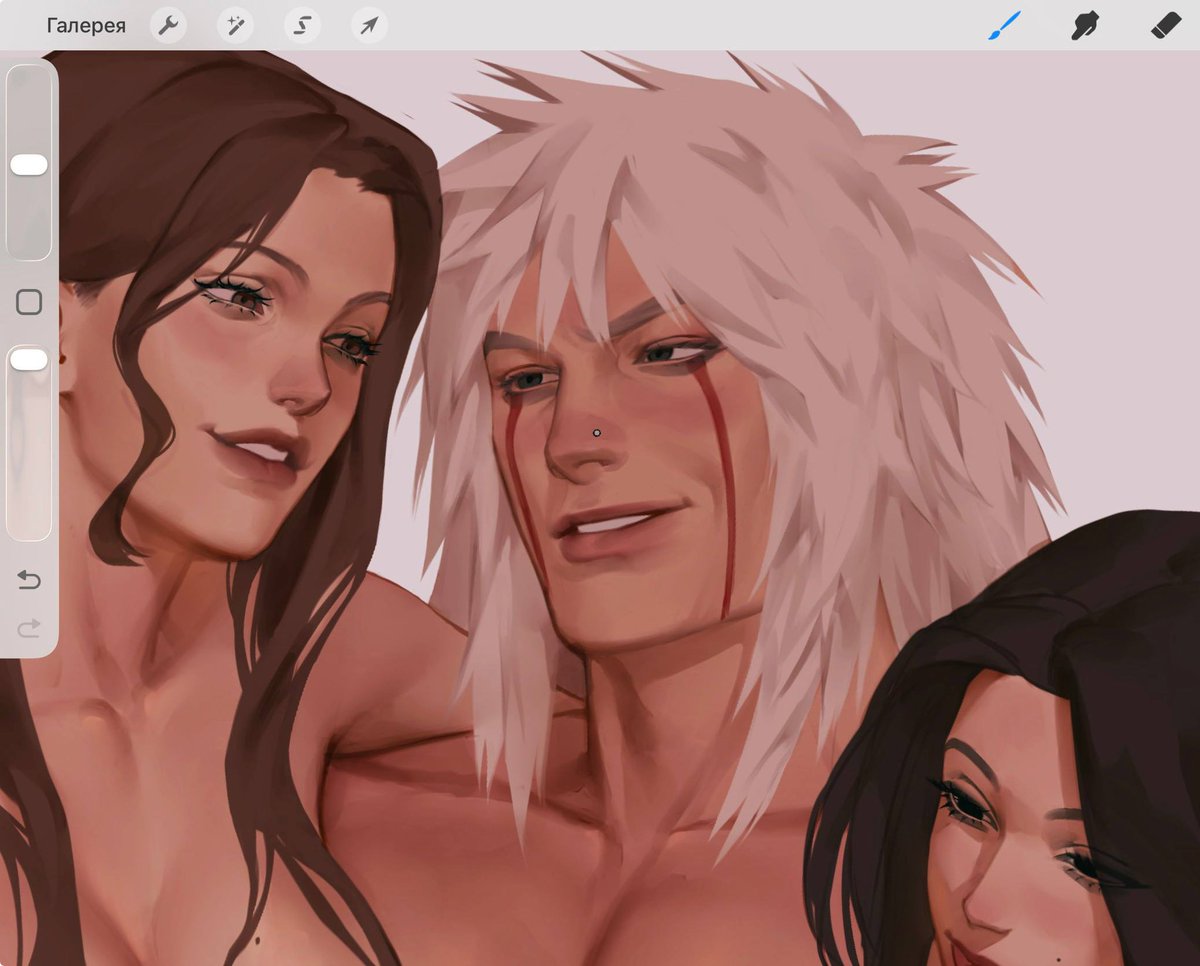The image size is (1200, 966).
Task: Activate the Transform arrow tool
Action: (x=370, y=26)
